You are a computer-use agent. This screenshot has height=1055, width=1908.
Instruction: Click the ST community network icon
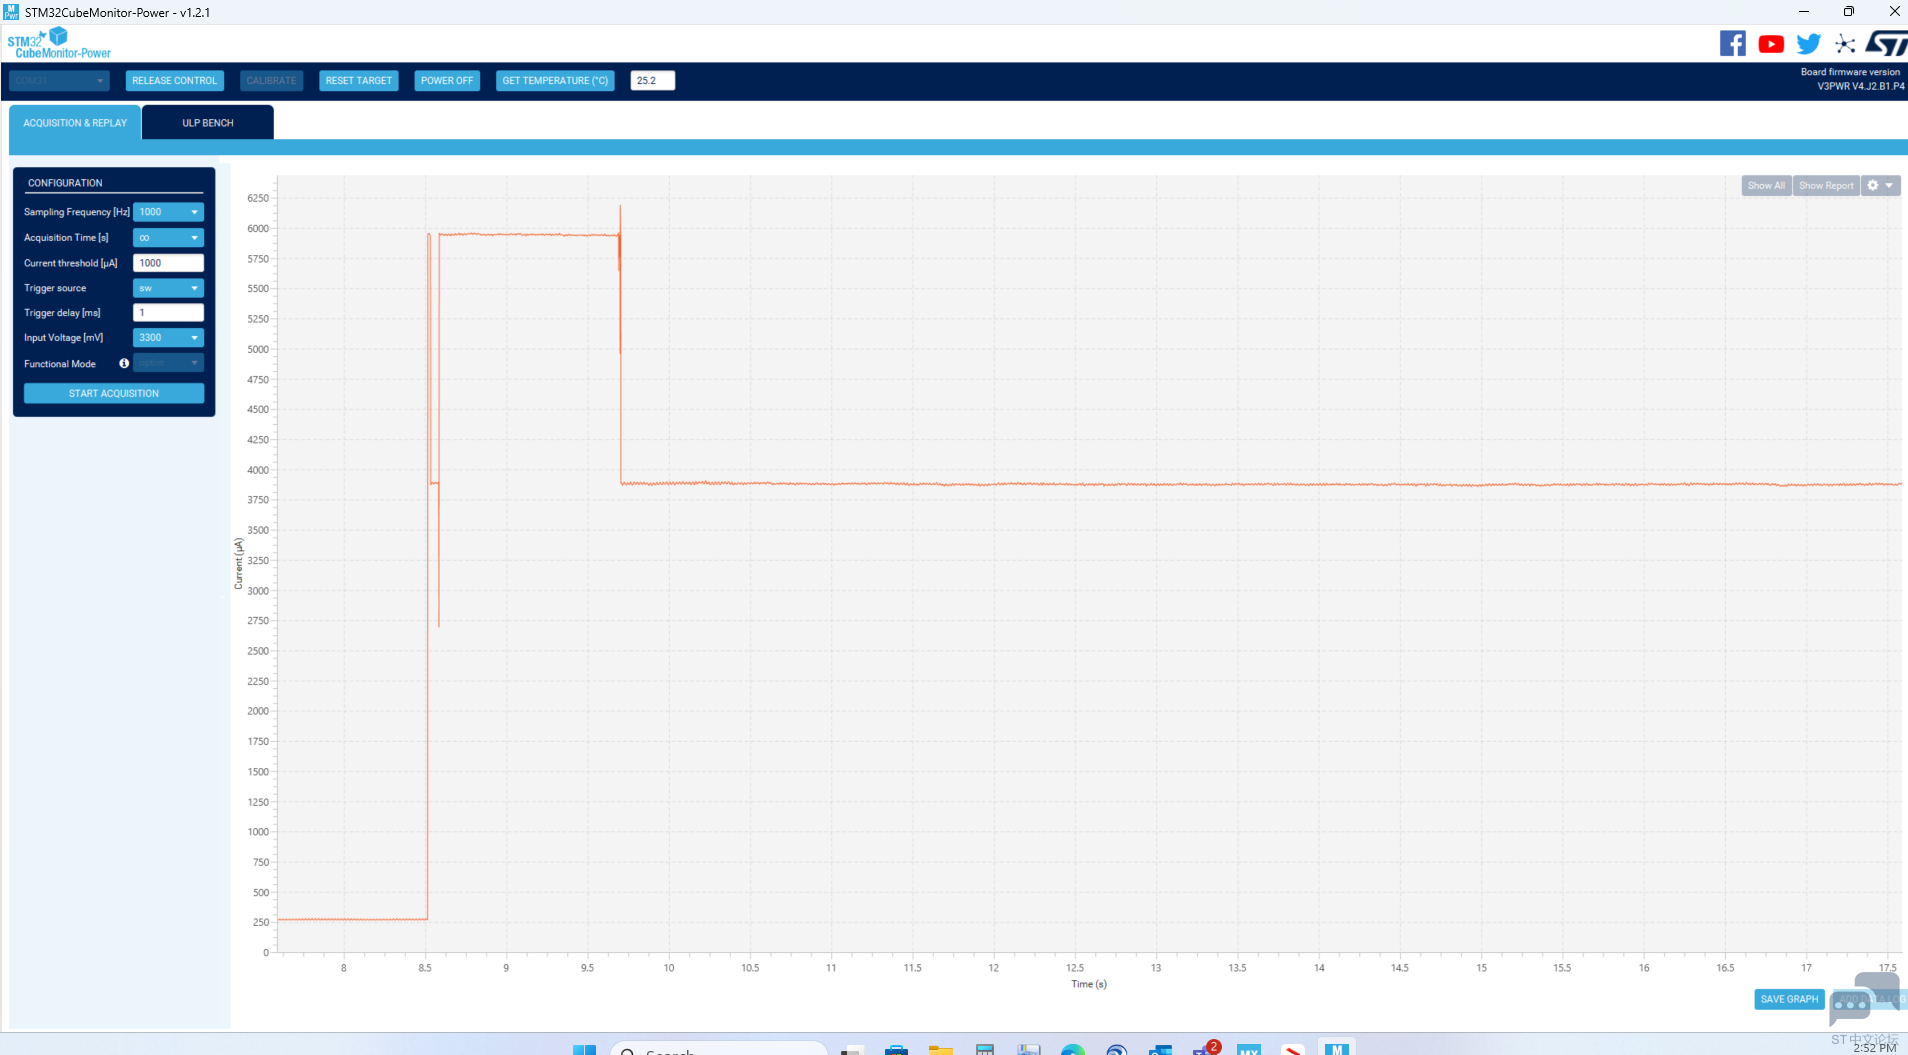[1845, 44]
